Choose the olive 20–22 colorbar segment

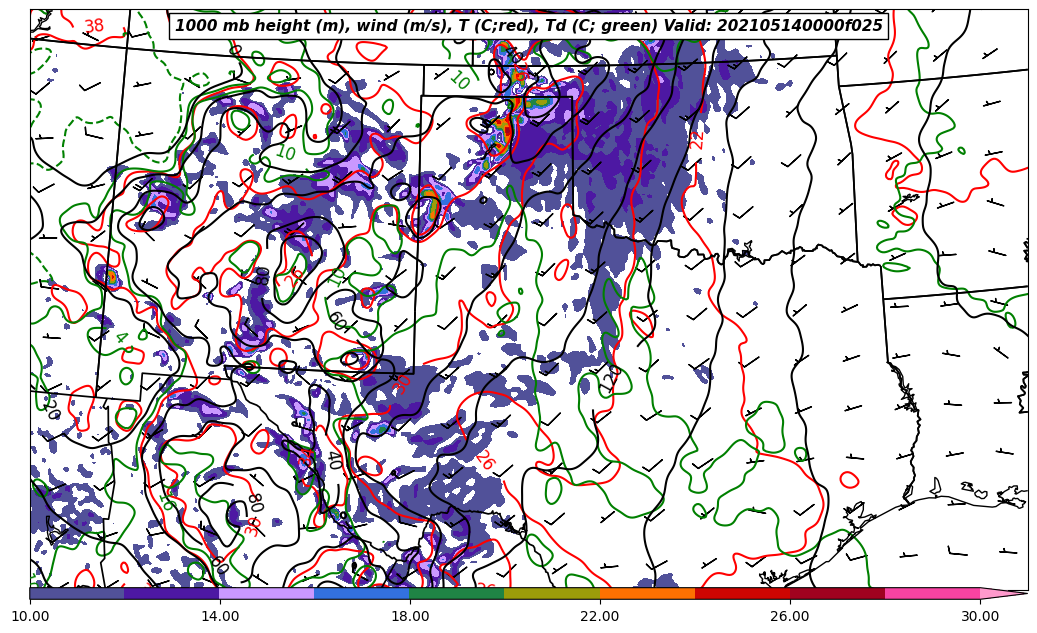coord(551,593)
